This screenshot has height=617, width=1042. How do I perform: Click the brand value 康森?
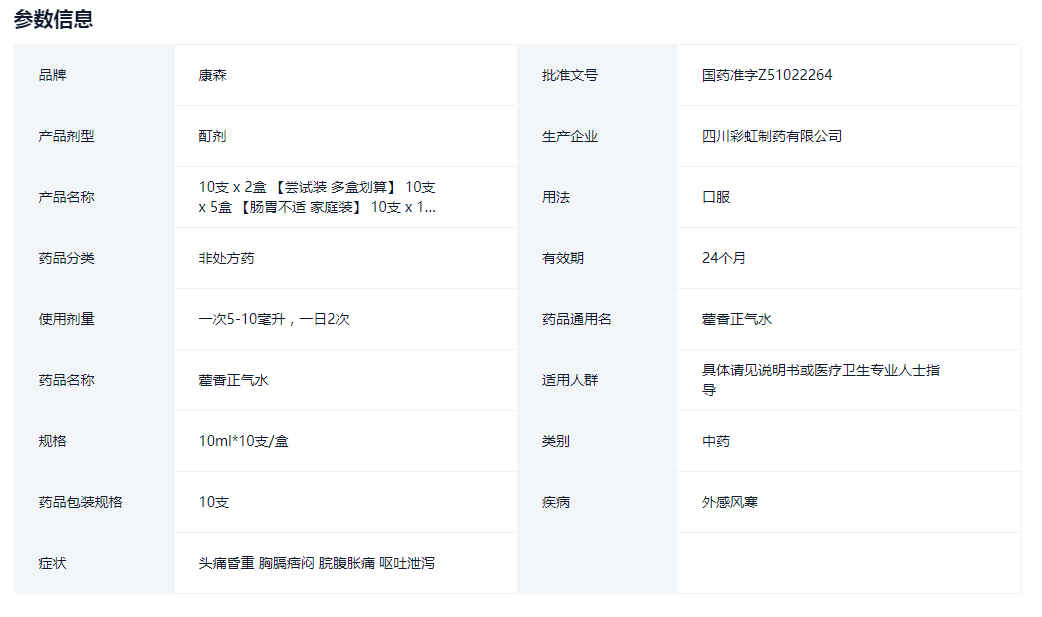click(x=213, y=75)
